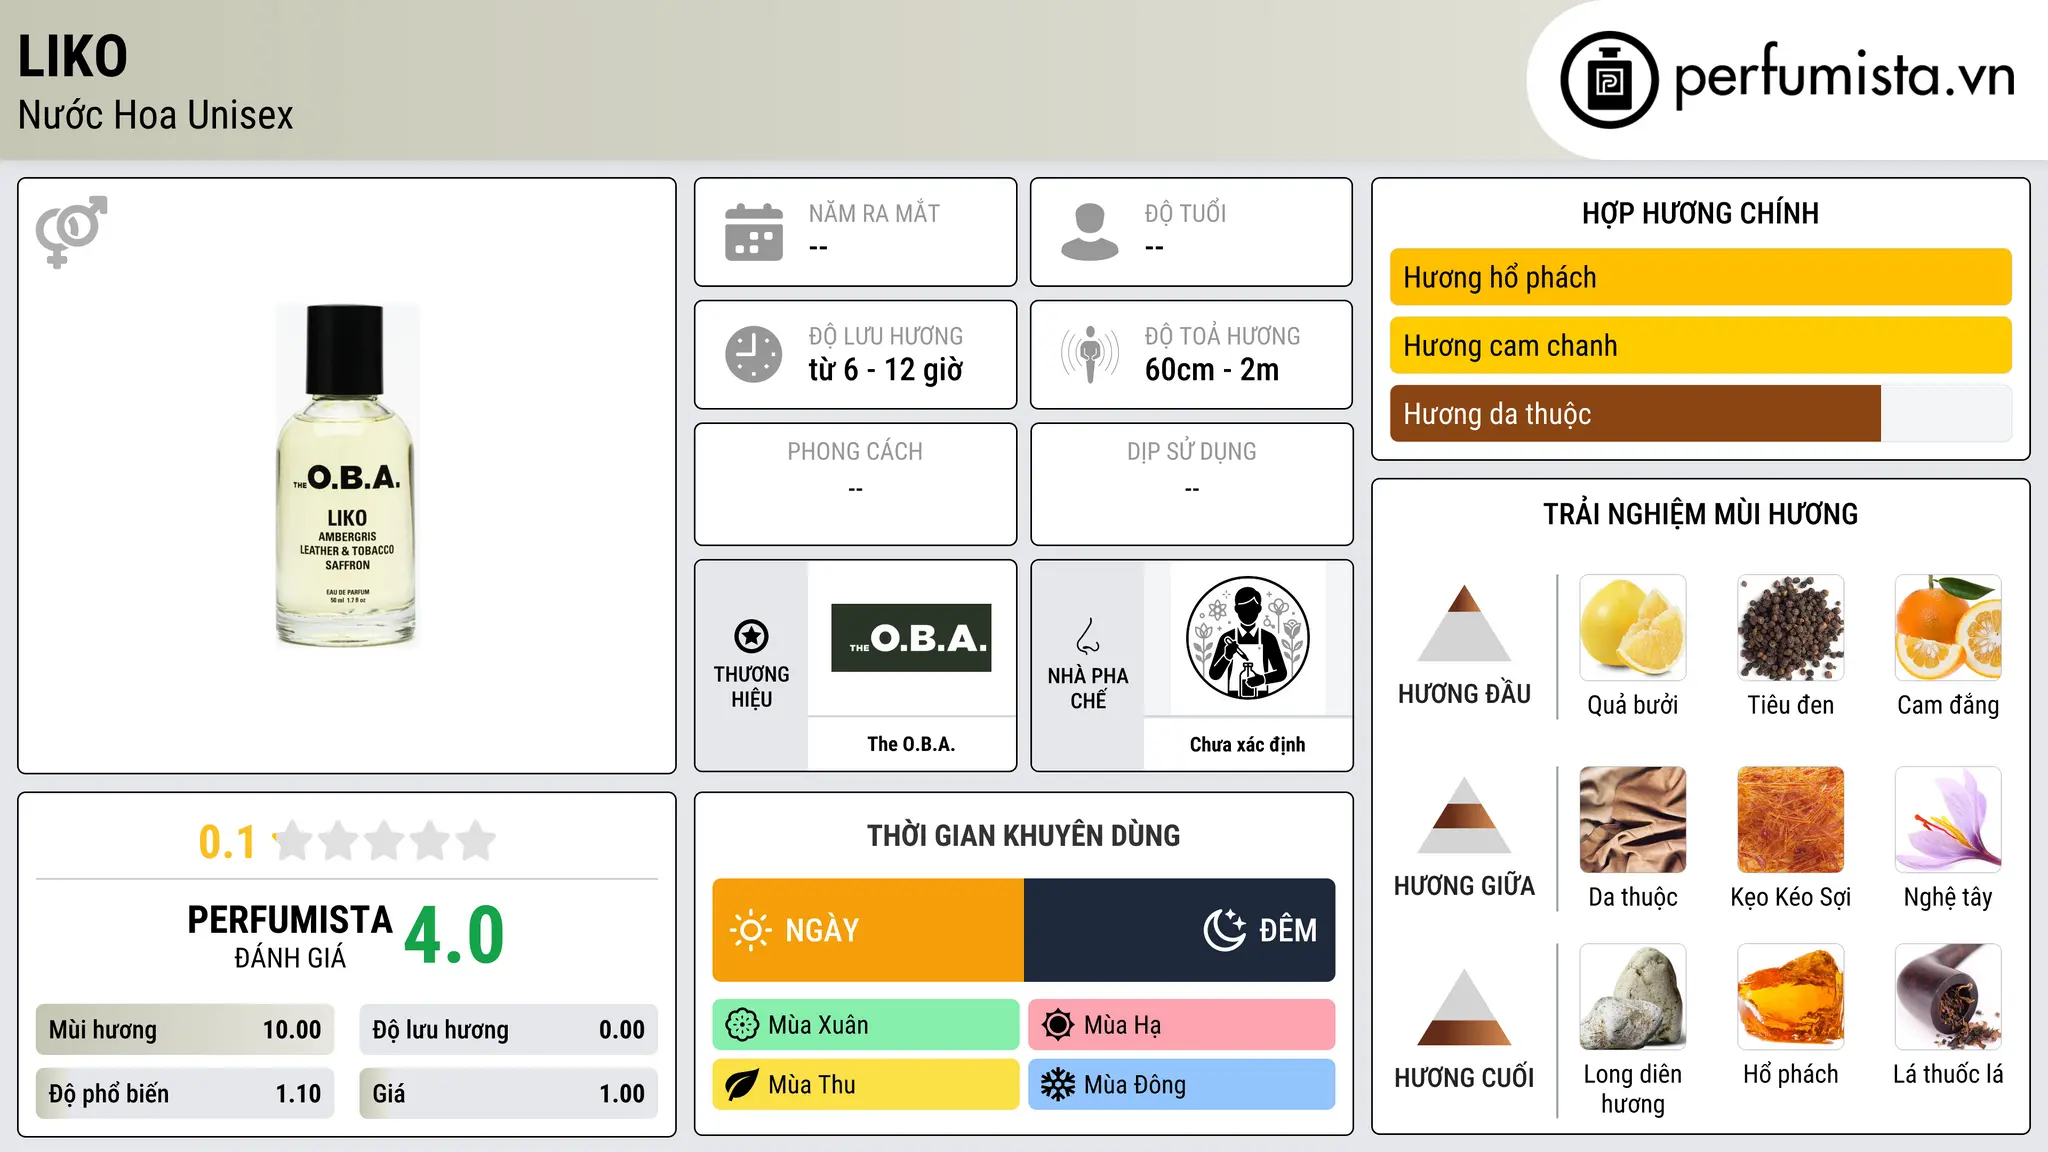The image size is (2048, 1152).
Task: Click the Ngày daytime bar
Action: point(868,930)
